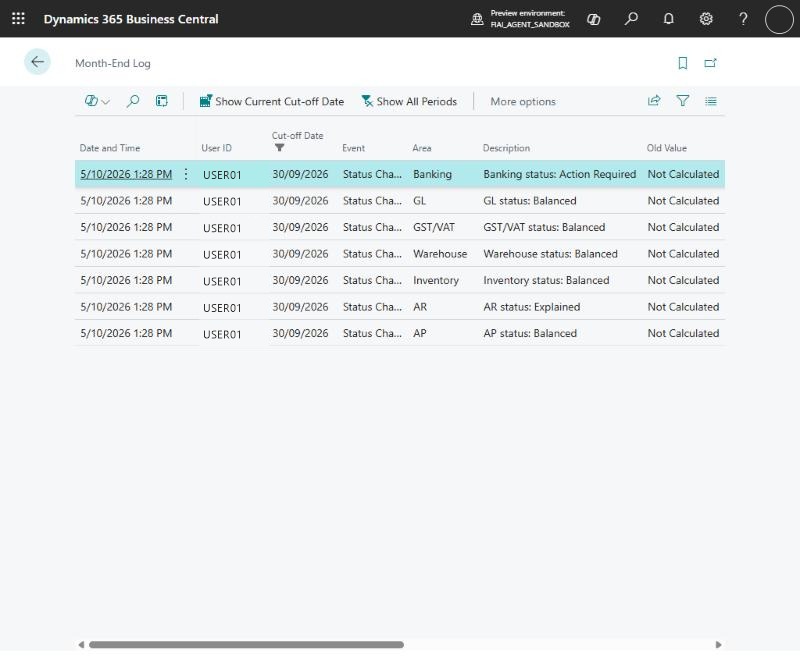Screen dimensions: 800x671
Task: Sort by the Date and Time column header
Action: pyautogui.click(x=110, y=148)
